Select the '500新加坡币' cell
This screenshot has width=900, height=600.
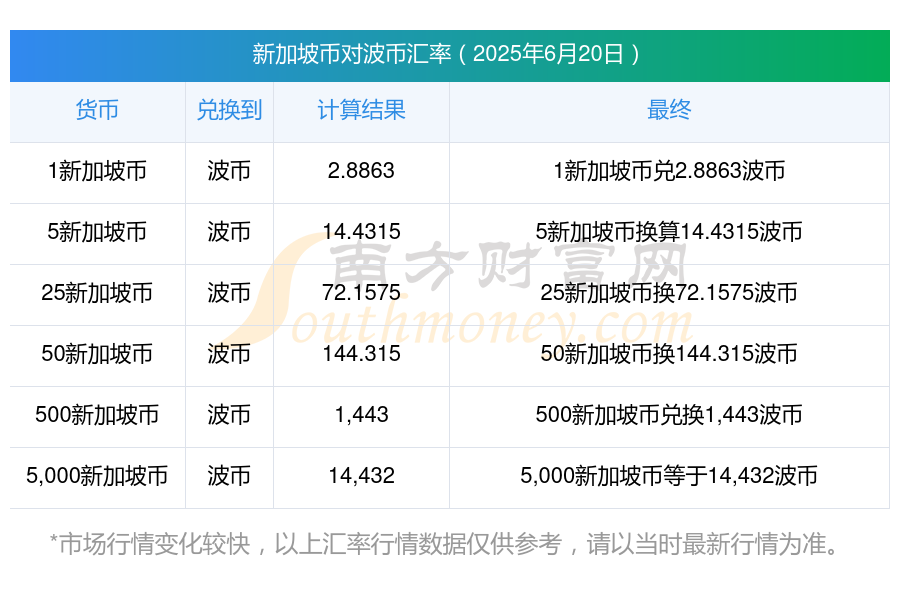point(97,415)
